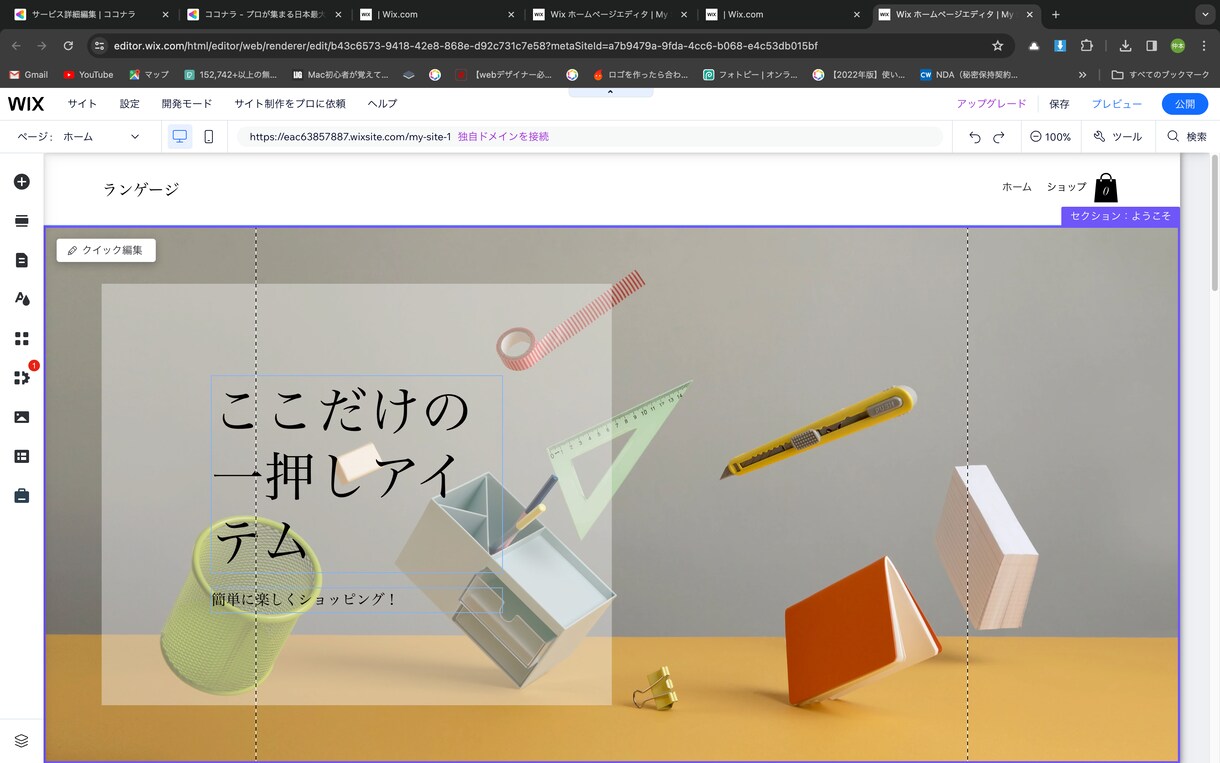Click the クイック編集 quick edit button
Viewport: 1220px width, 763px height.
click(x=106, y=250)
